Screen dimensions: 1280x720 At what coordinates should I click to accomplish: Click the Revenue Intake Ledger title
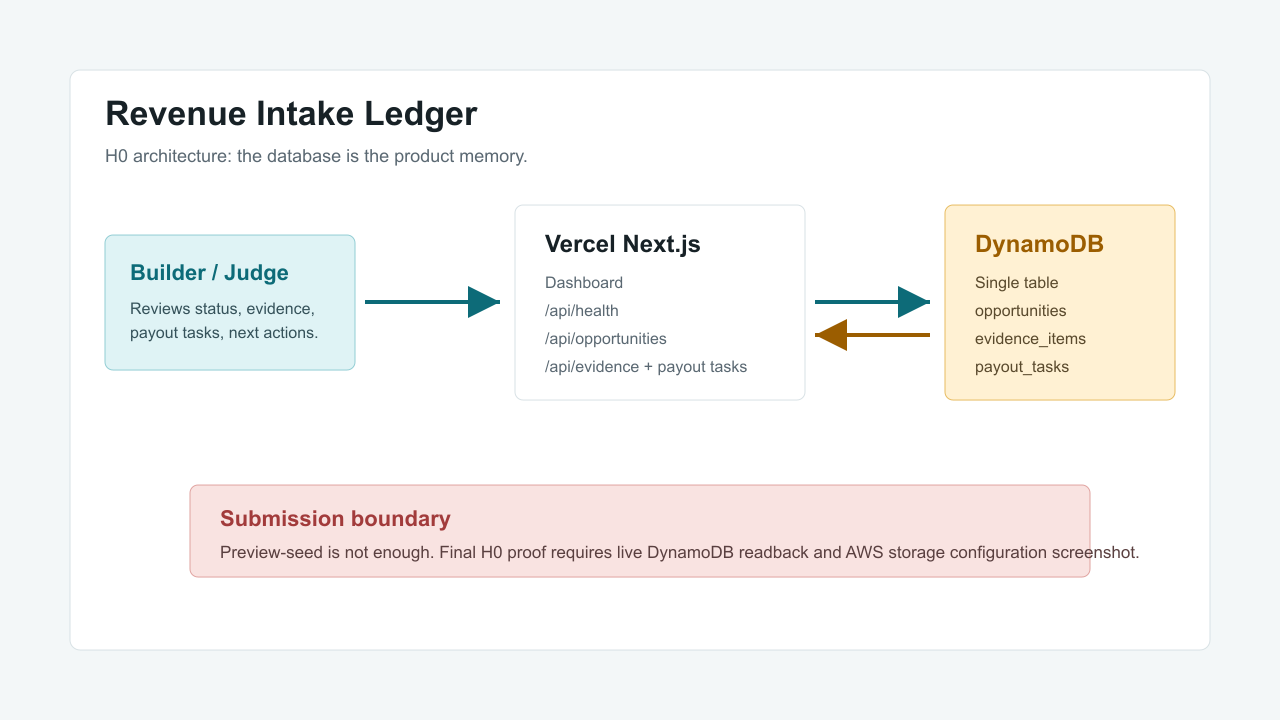(291, 114)
